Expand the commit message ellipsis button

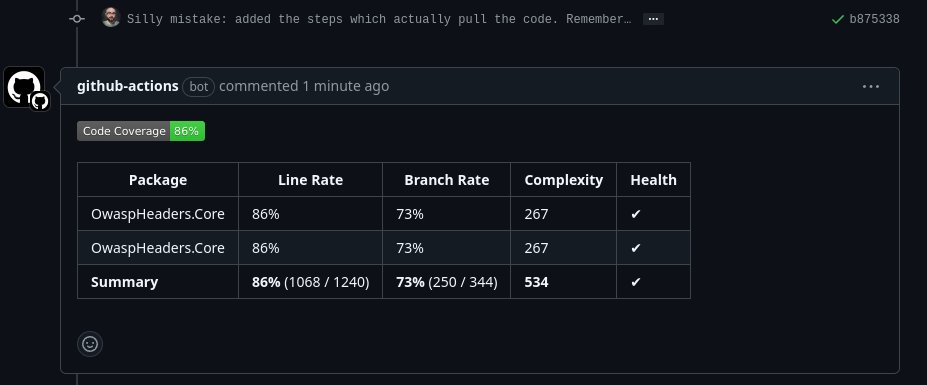coord(653,19)
